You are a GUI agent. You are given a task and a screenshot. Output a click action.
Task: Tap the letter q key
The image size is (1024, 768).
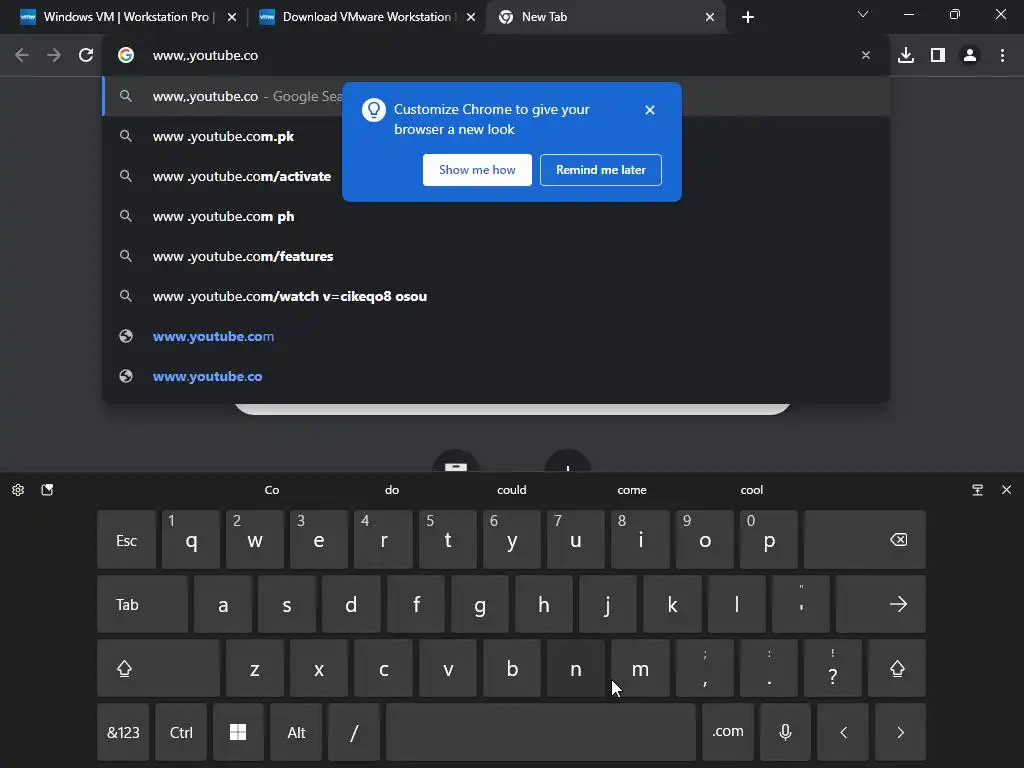tap(191, 540)
